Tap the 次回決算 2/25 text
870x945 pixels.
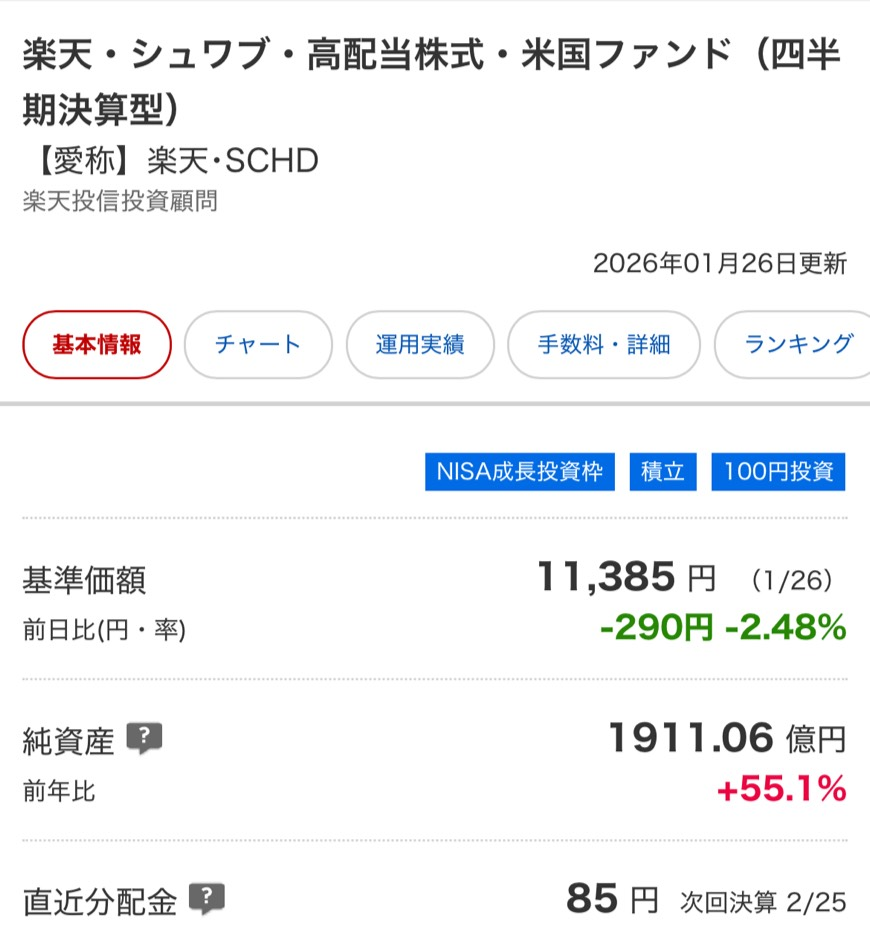(763, 902)
